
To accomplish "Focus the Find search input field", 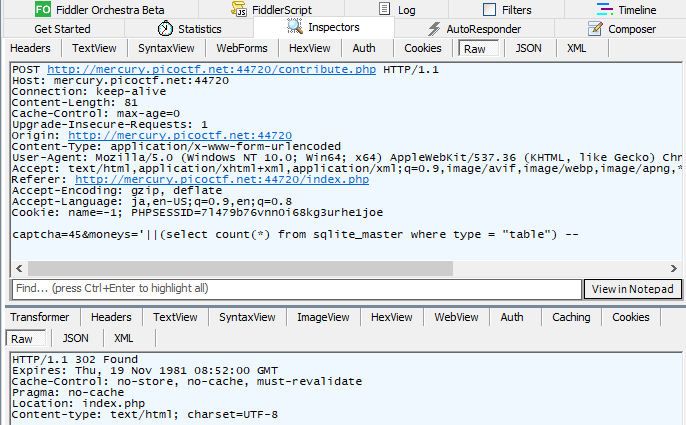I will 297,289.
